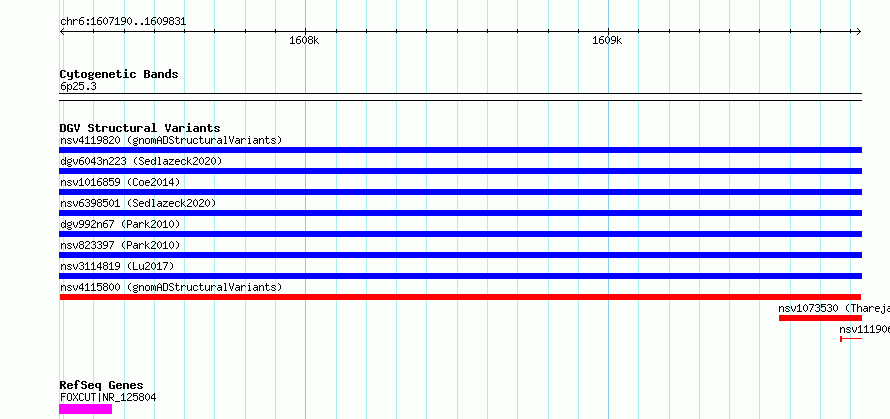
Task: Select the red bar under nsv1073530
Action: tap(820, 318)
